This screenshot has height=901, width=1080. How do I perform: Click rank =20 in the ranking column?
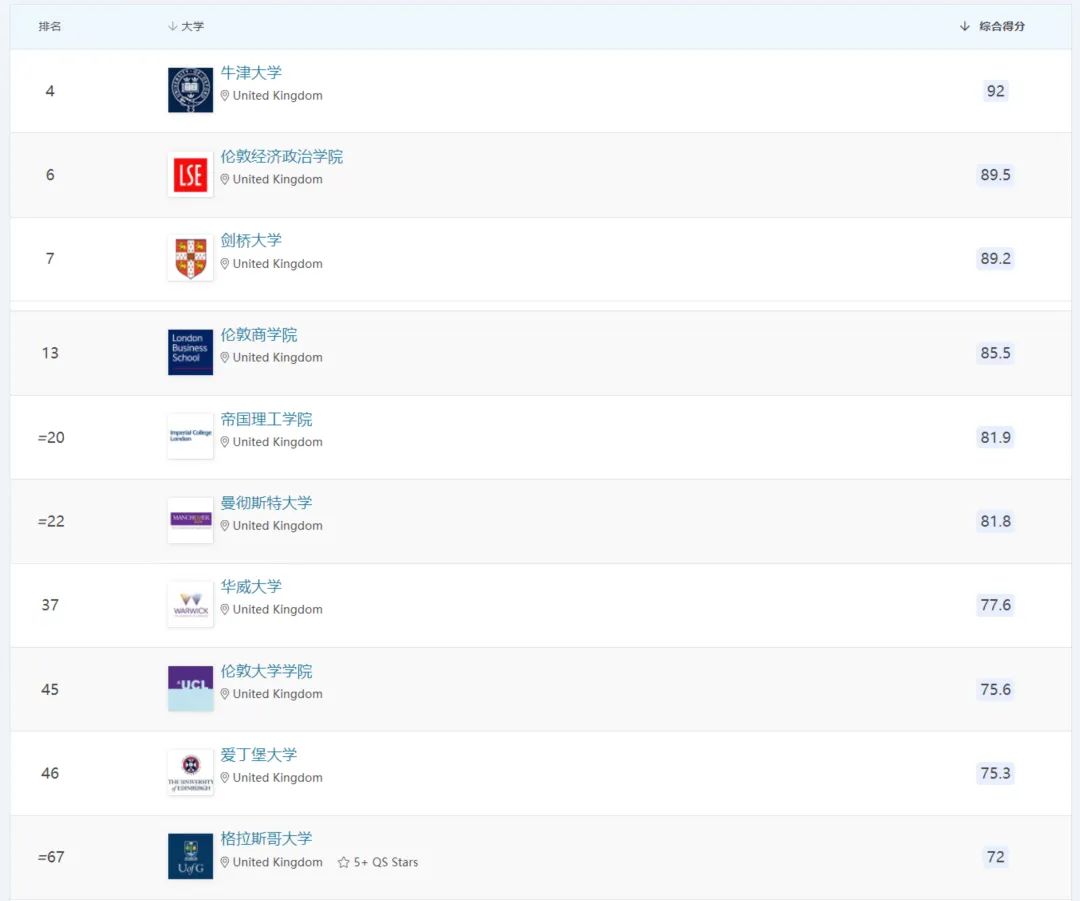(x=51, y=437)
